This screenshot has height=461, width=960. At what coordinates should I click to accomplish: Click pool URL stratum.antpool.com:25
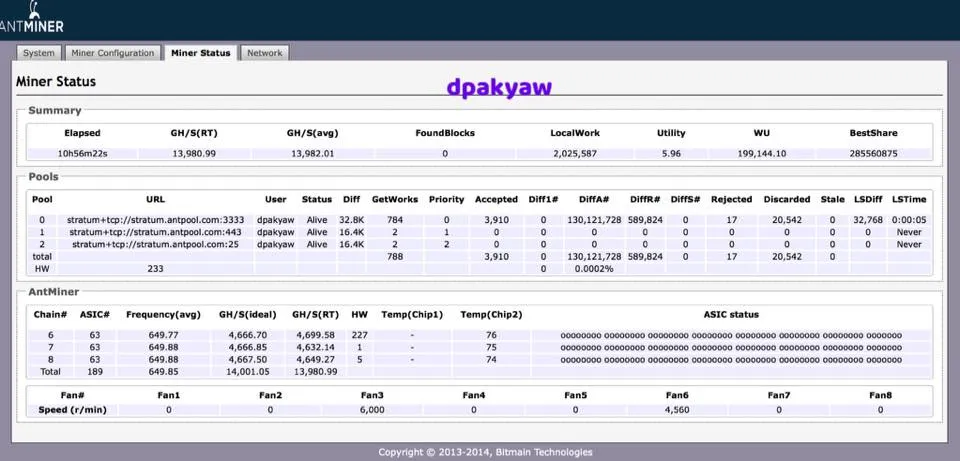156,244
